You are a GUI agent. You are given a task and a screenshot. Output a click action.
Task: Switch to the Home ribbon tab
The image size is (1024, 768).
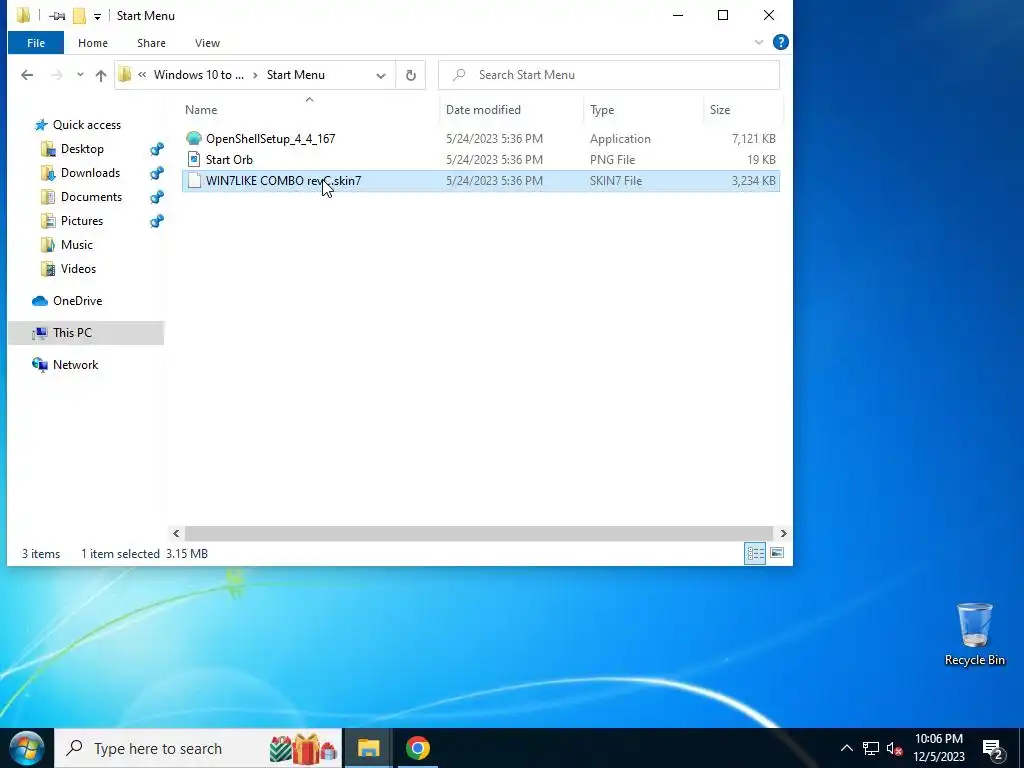pos(93,43)
